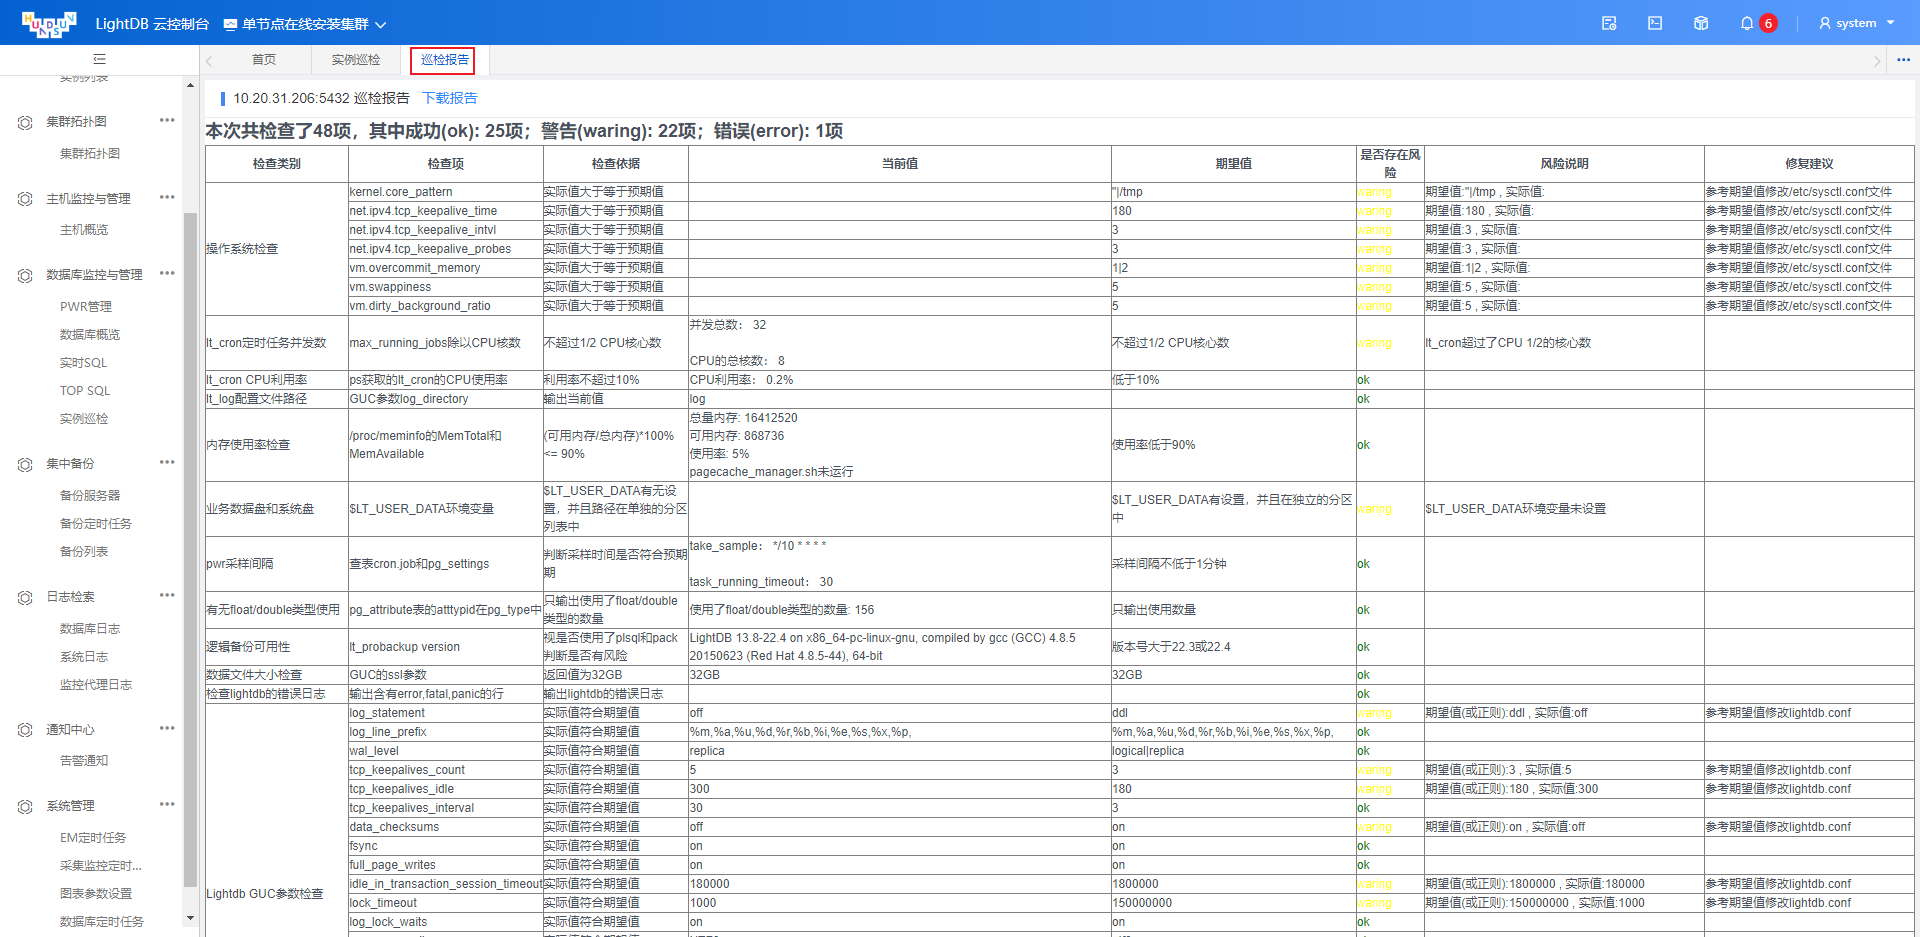This screenshot has height=937, width=1920.
Task: Collapse the 通知中心 menu section
Action: (70, 730)
